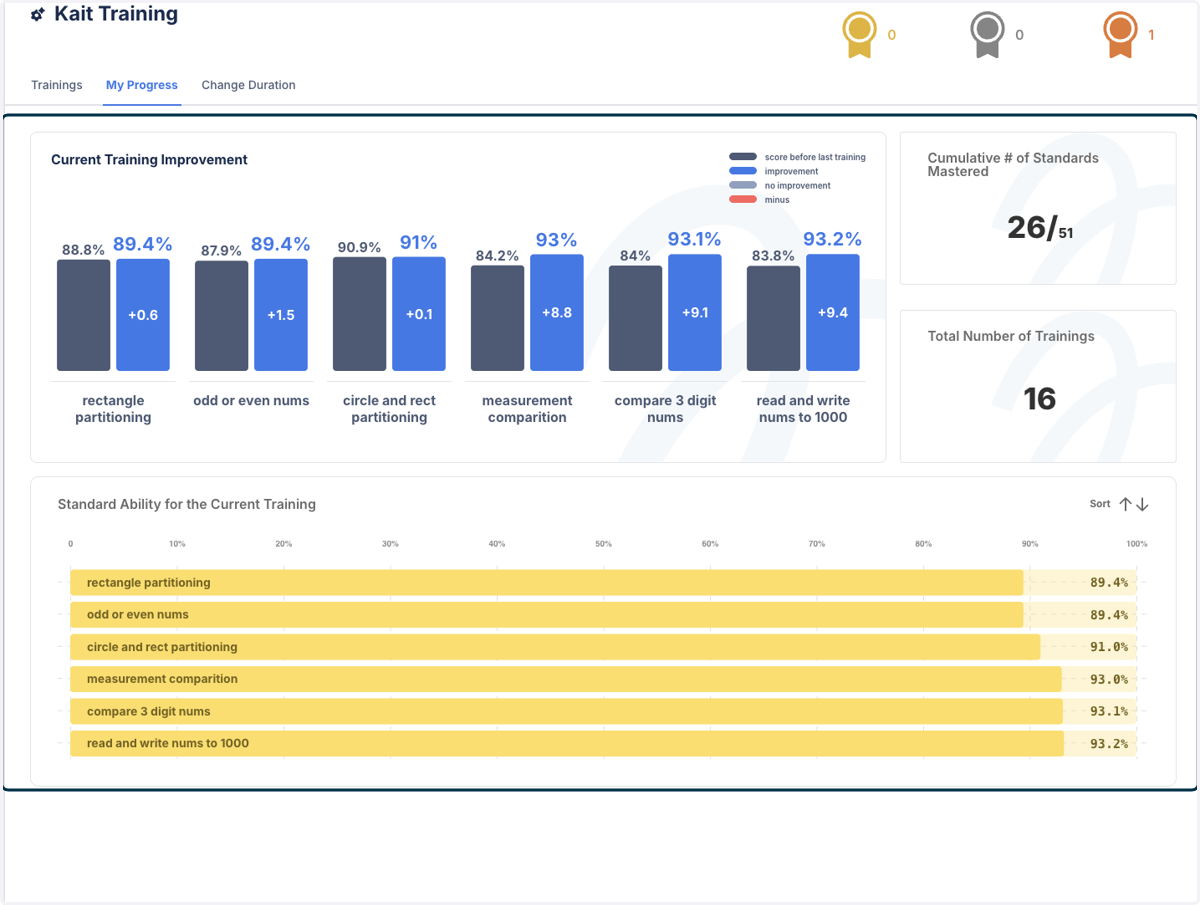Viewport: 1200px width, 905px height.
Task: Click the 'no improvement' legend swatch
Action: [x=743, y=185]
